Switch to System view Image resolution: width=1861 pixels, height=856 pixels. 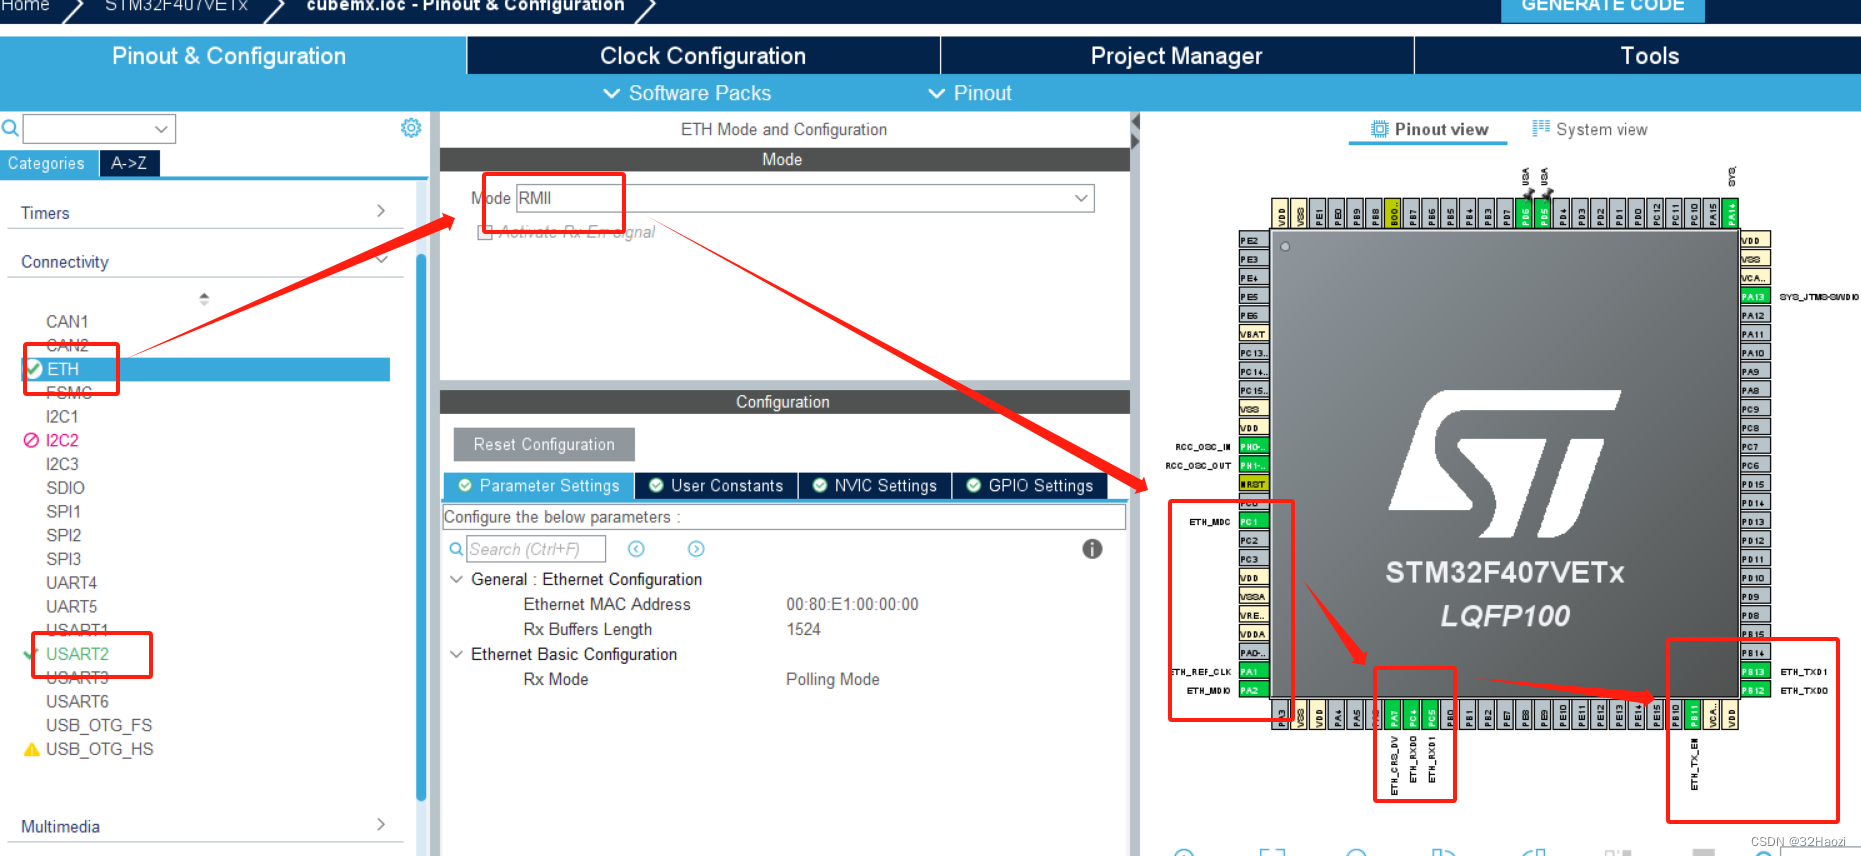coord(1590,129)
